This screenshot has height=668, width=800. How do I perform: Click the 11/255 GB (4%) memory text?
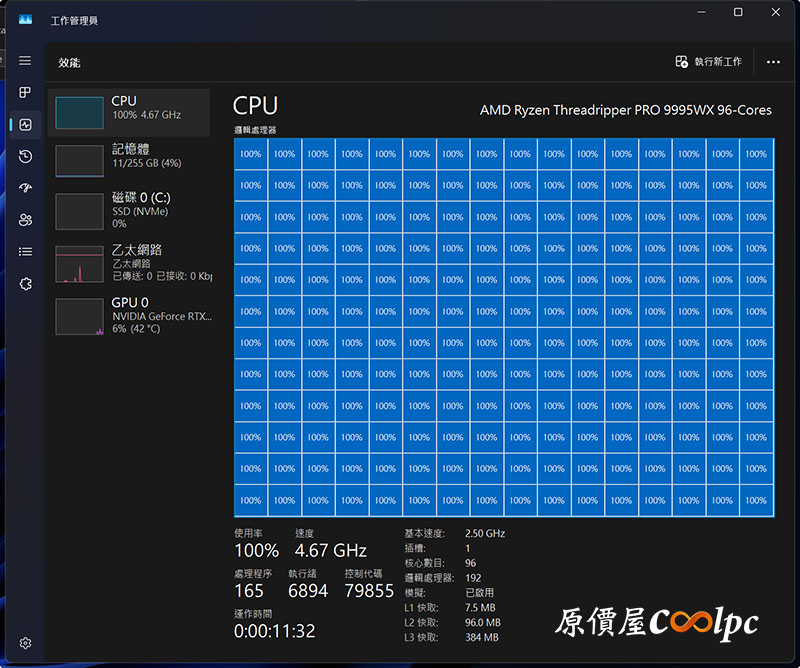click(147, 163)
